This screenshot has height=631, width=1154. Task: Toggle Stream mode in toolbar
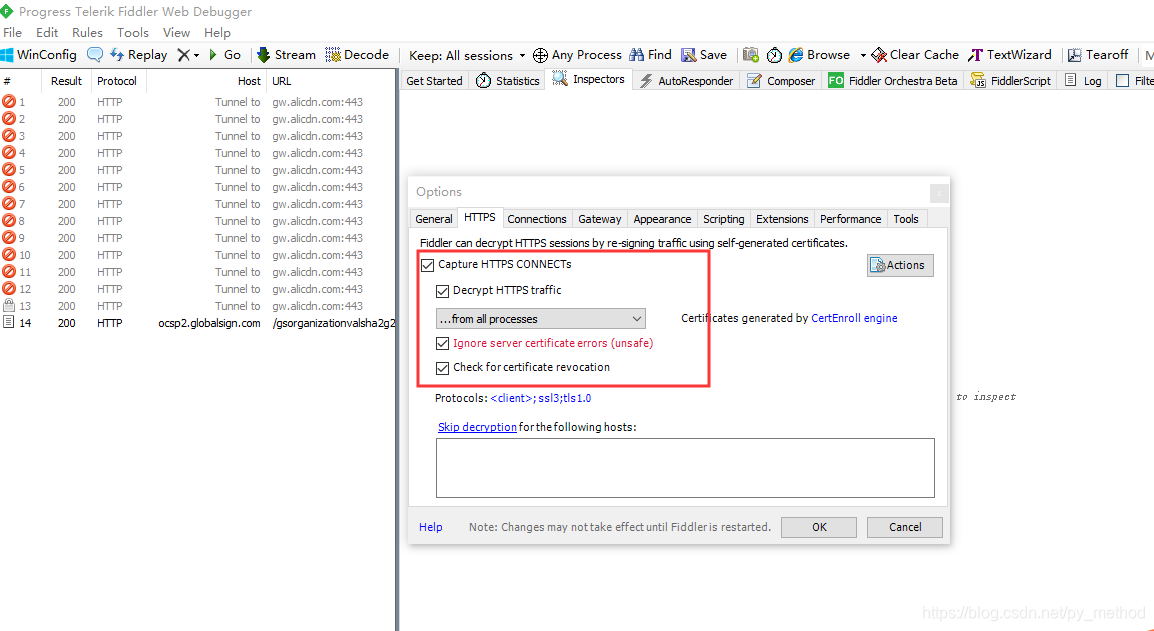click(x=286, y=54)
